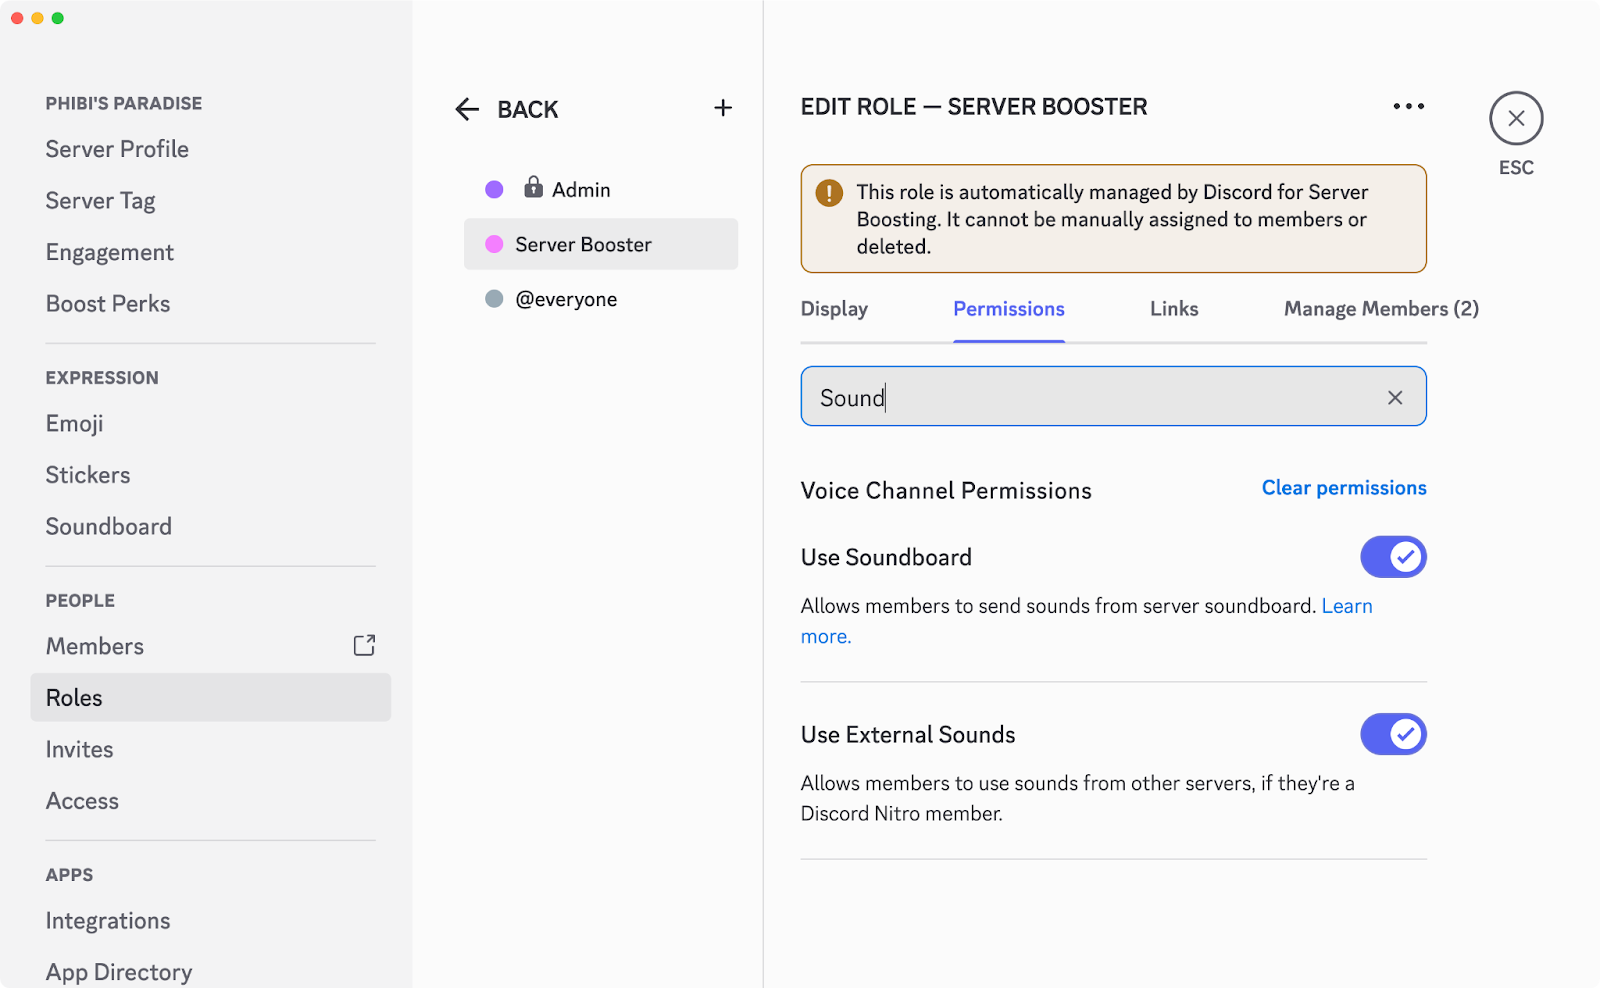Viewport: 1600px width, 988px height.
Task: Click the macOS yellow minimize button
Action: click(x=37, y=18)
